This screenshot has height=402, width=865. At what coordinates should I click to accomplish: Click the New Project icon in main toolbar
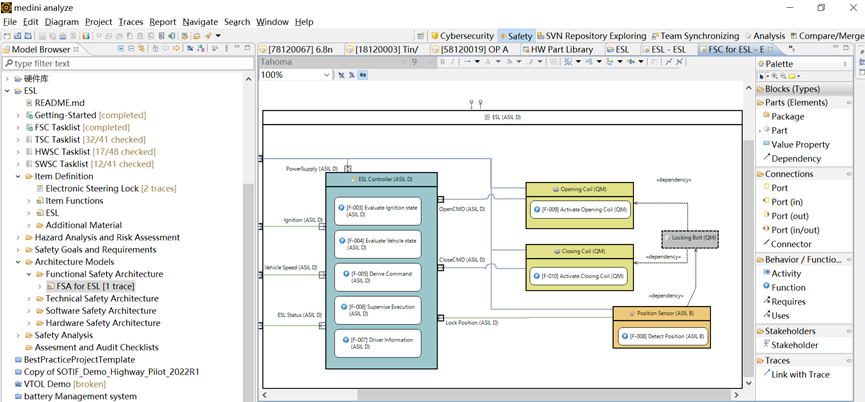pyautogui.click(x=7, y=36)
